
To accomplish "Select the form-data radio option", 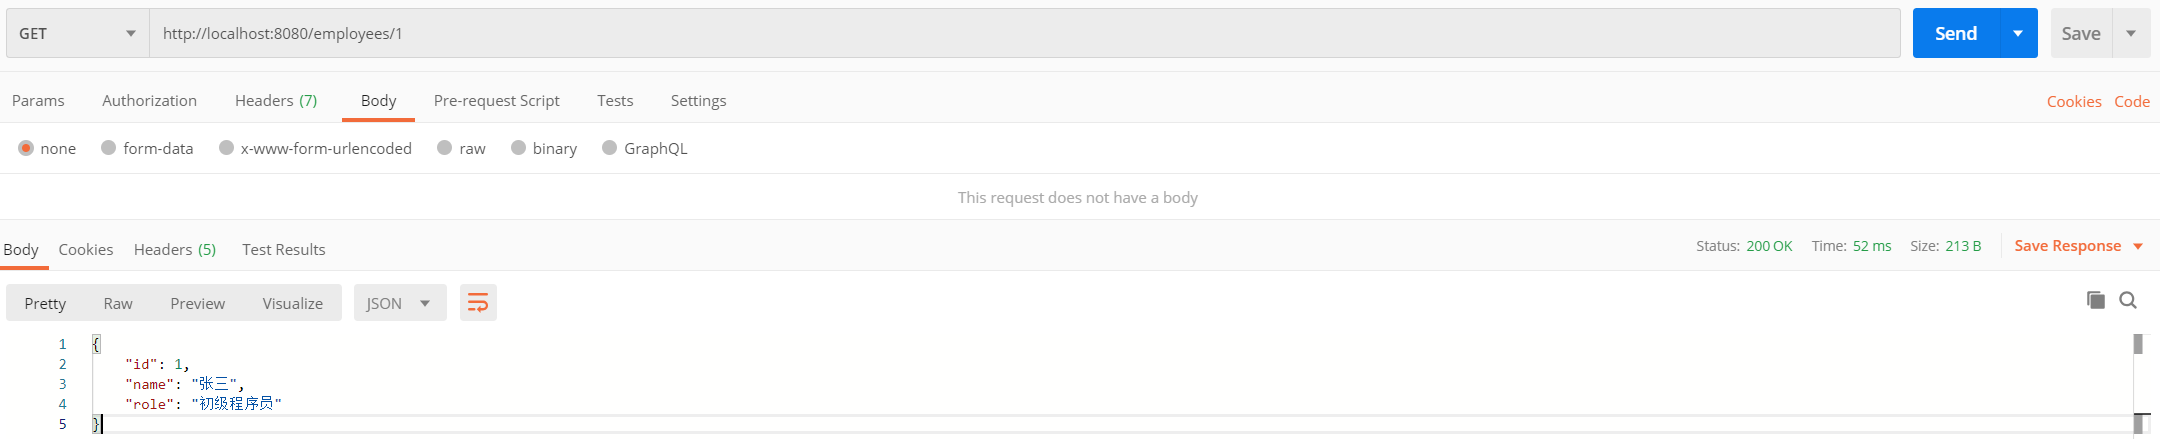I will (x=109, y=148).
